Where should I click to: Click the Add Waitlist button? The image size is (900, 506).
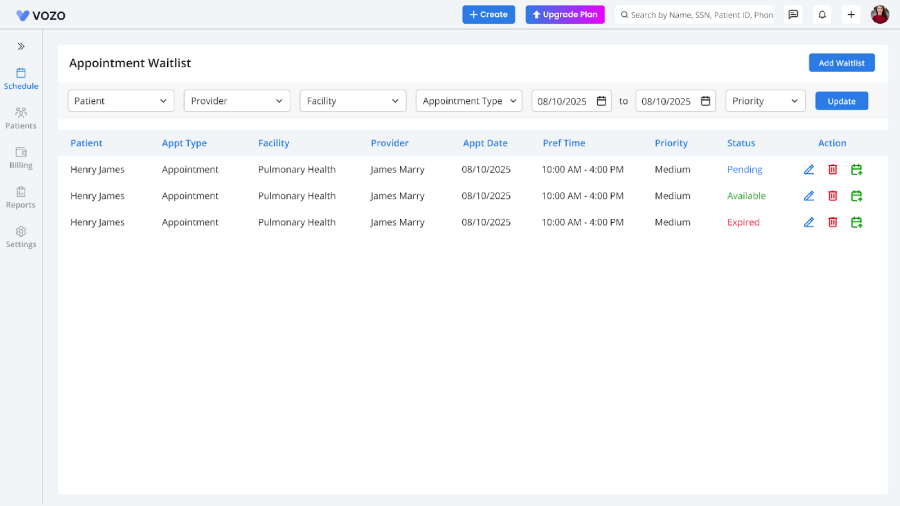click(841, 63)
